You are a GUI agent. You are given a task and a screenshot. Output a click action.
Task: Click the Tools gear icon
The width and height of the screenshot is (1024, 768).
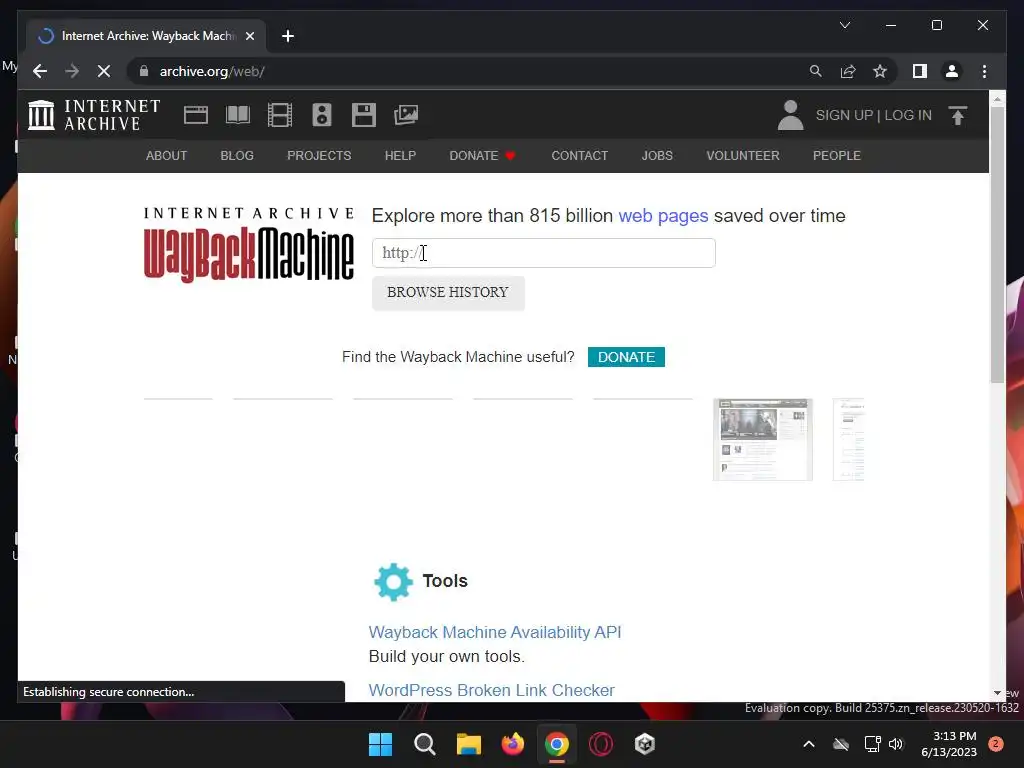pyautogui.click(x=393, y=581)
